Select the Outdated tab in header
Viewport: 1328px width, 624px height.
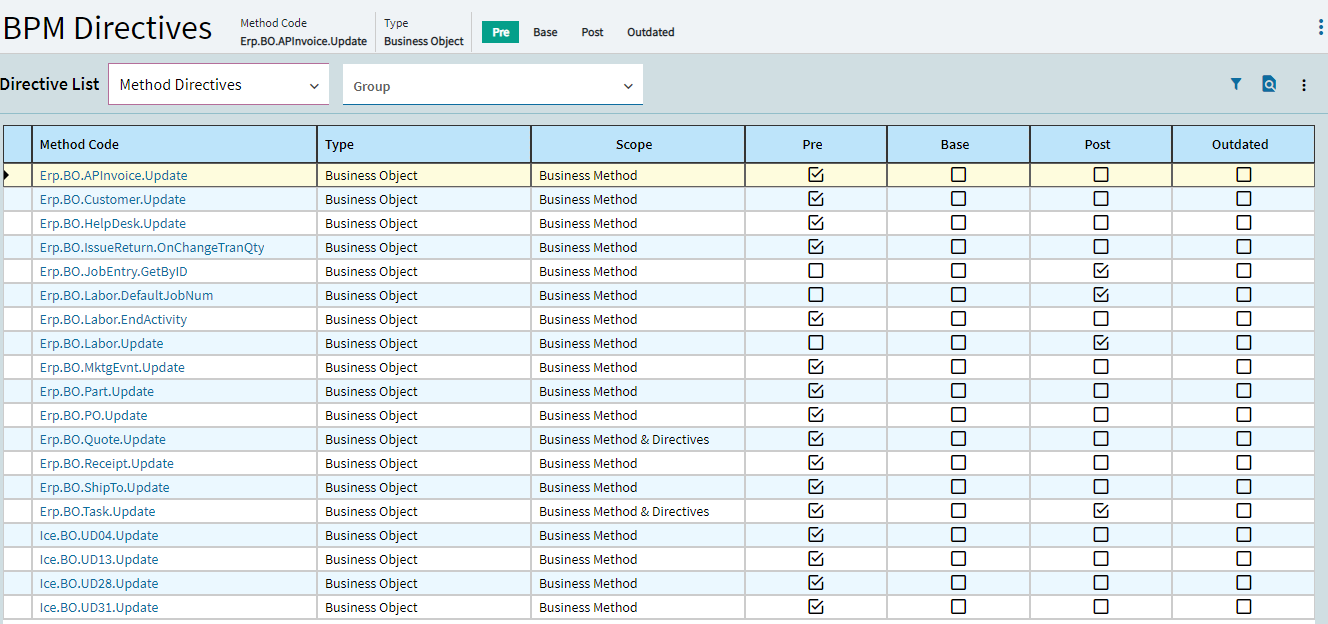pyautogui.click(x=650, y=32)
